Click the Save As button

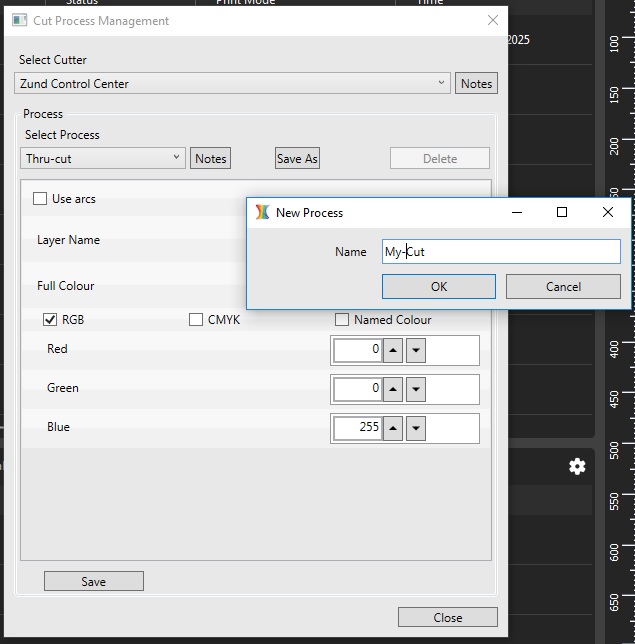297,158
